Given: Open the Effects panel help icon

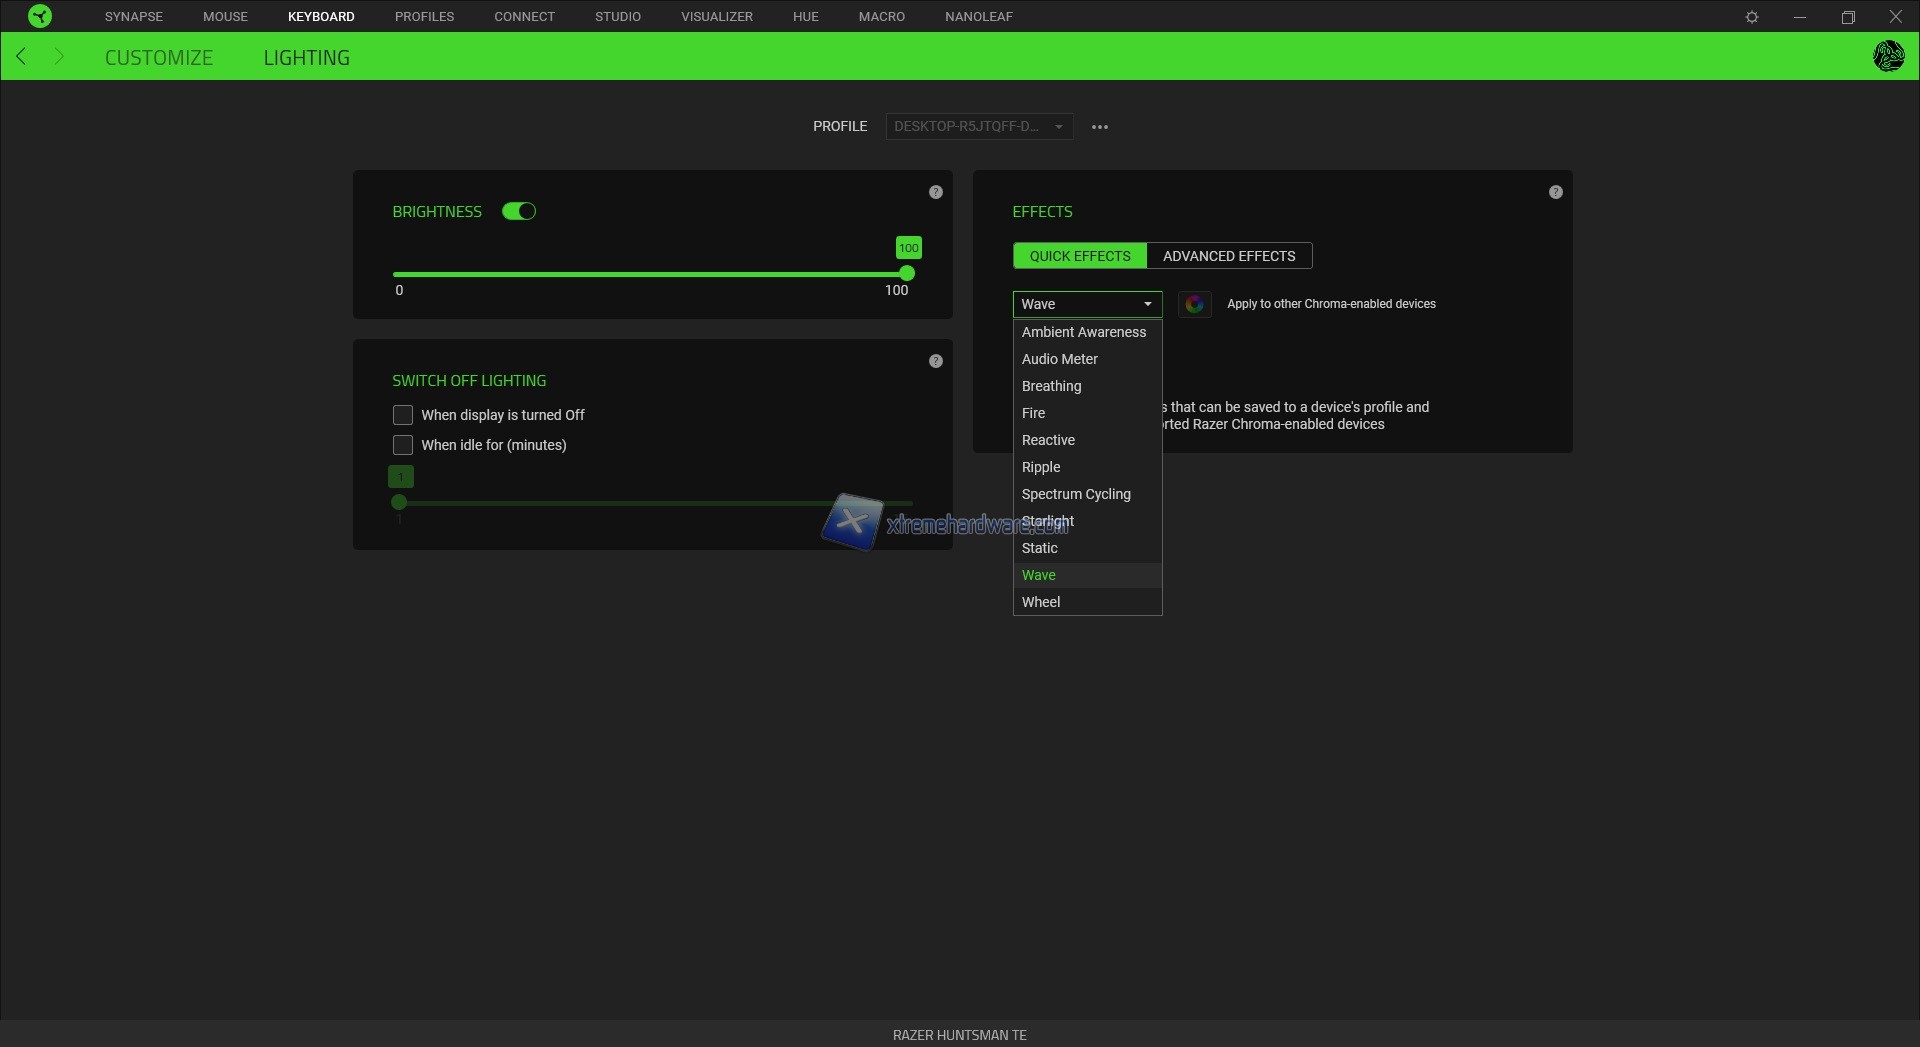Looking at the screenshot, I should point(1555,192).
